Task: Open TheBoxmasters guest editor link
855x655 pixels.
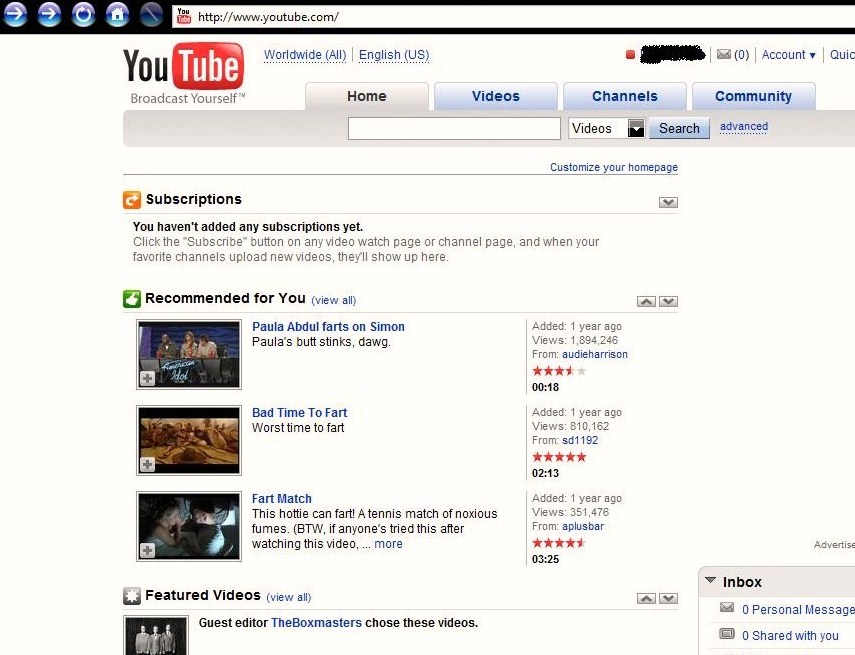Action: coord(316,623)
